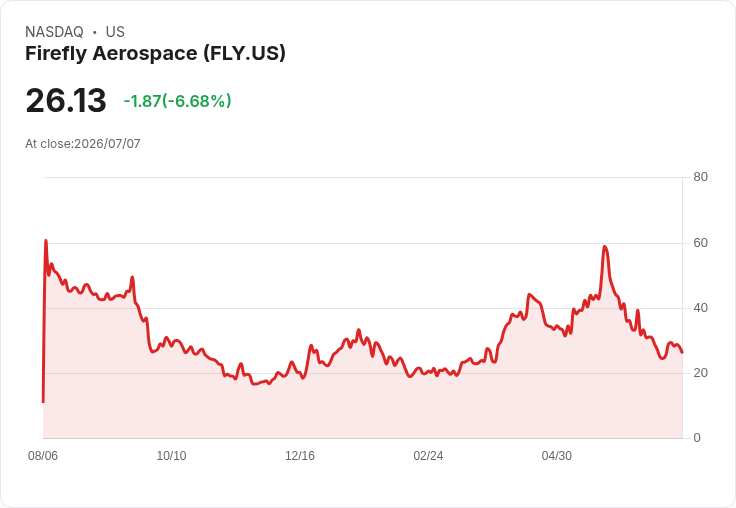Click the At close:2026/07/07 date text
Viewport: 736px width, 508px height.
[x=83, y=144]
